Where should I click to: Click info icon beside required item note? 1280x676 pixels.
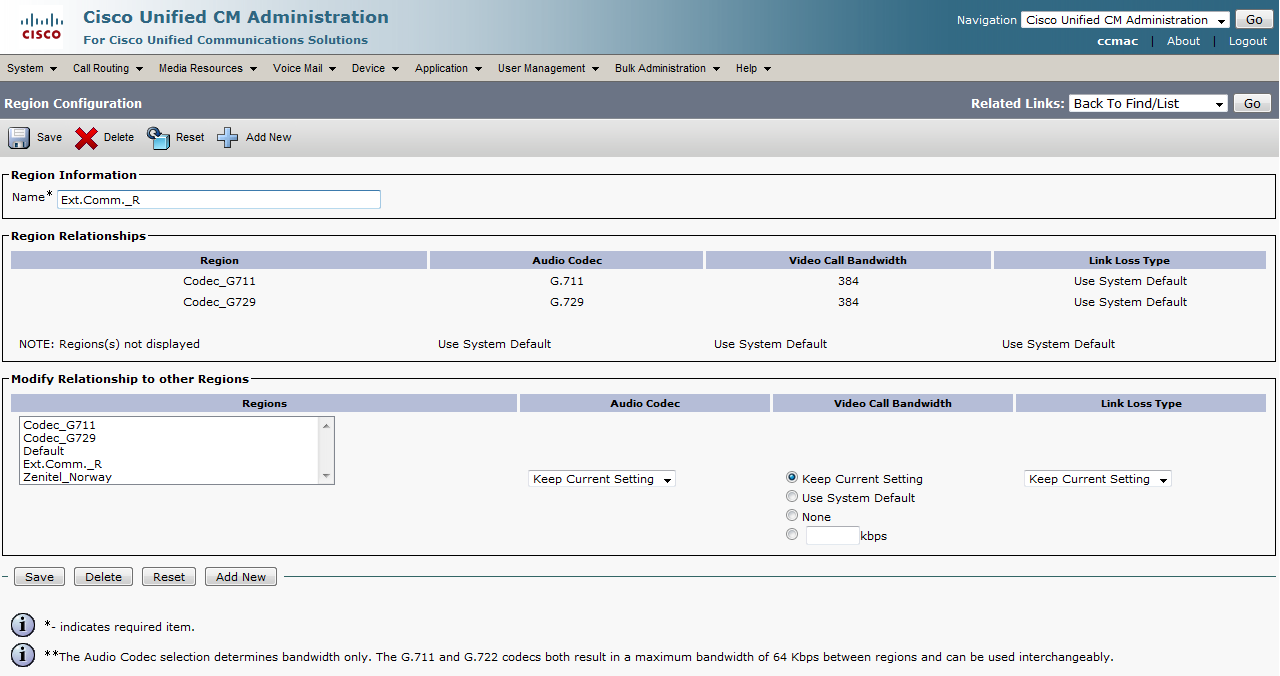[22, 626]
